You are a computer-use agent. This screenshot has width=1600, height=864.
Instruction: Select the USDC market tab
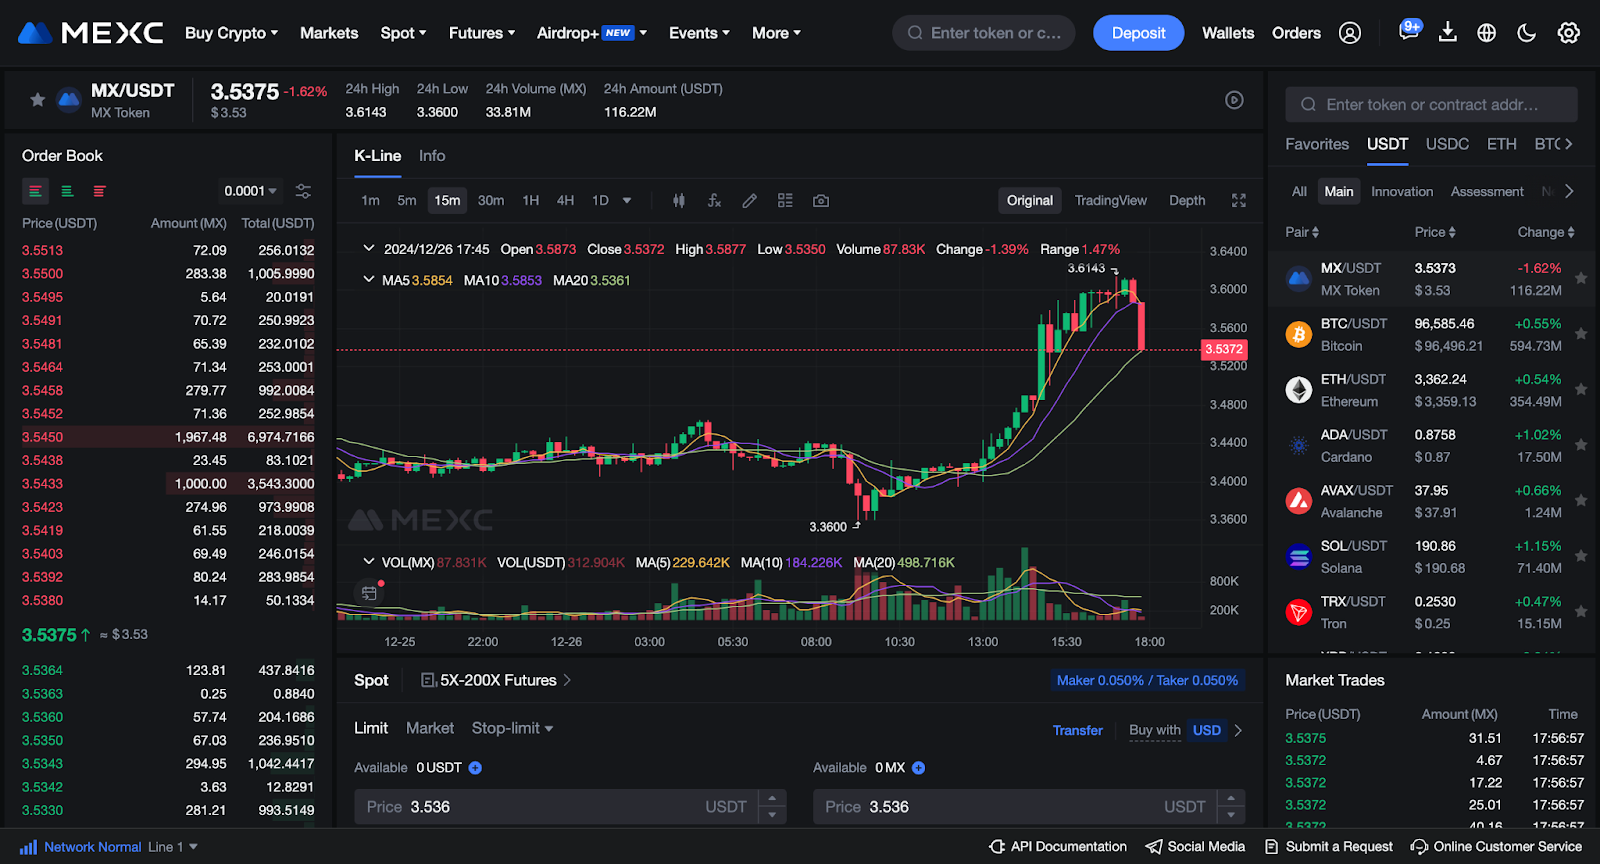click(1447, 144)
